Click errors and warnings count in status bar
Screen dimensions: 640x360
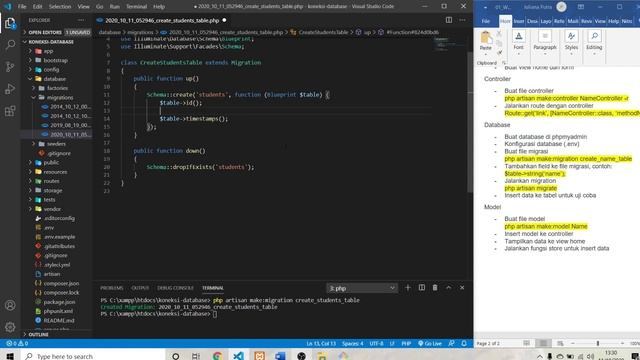pyautogui.click(x=17, y=344)
